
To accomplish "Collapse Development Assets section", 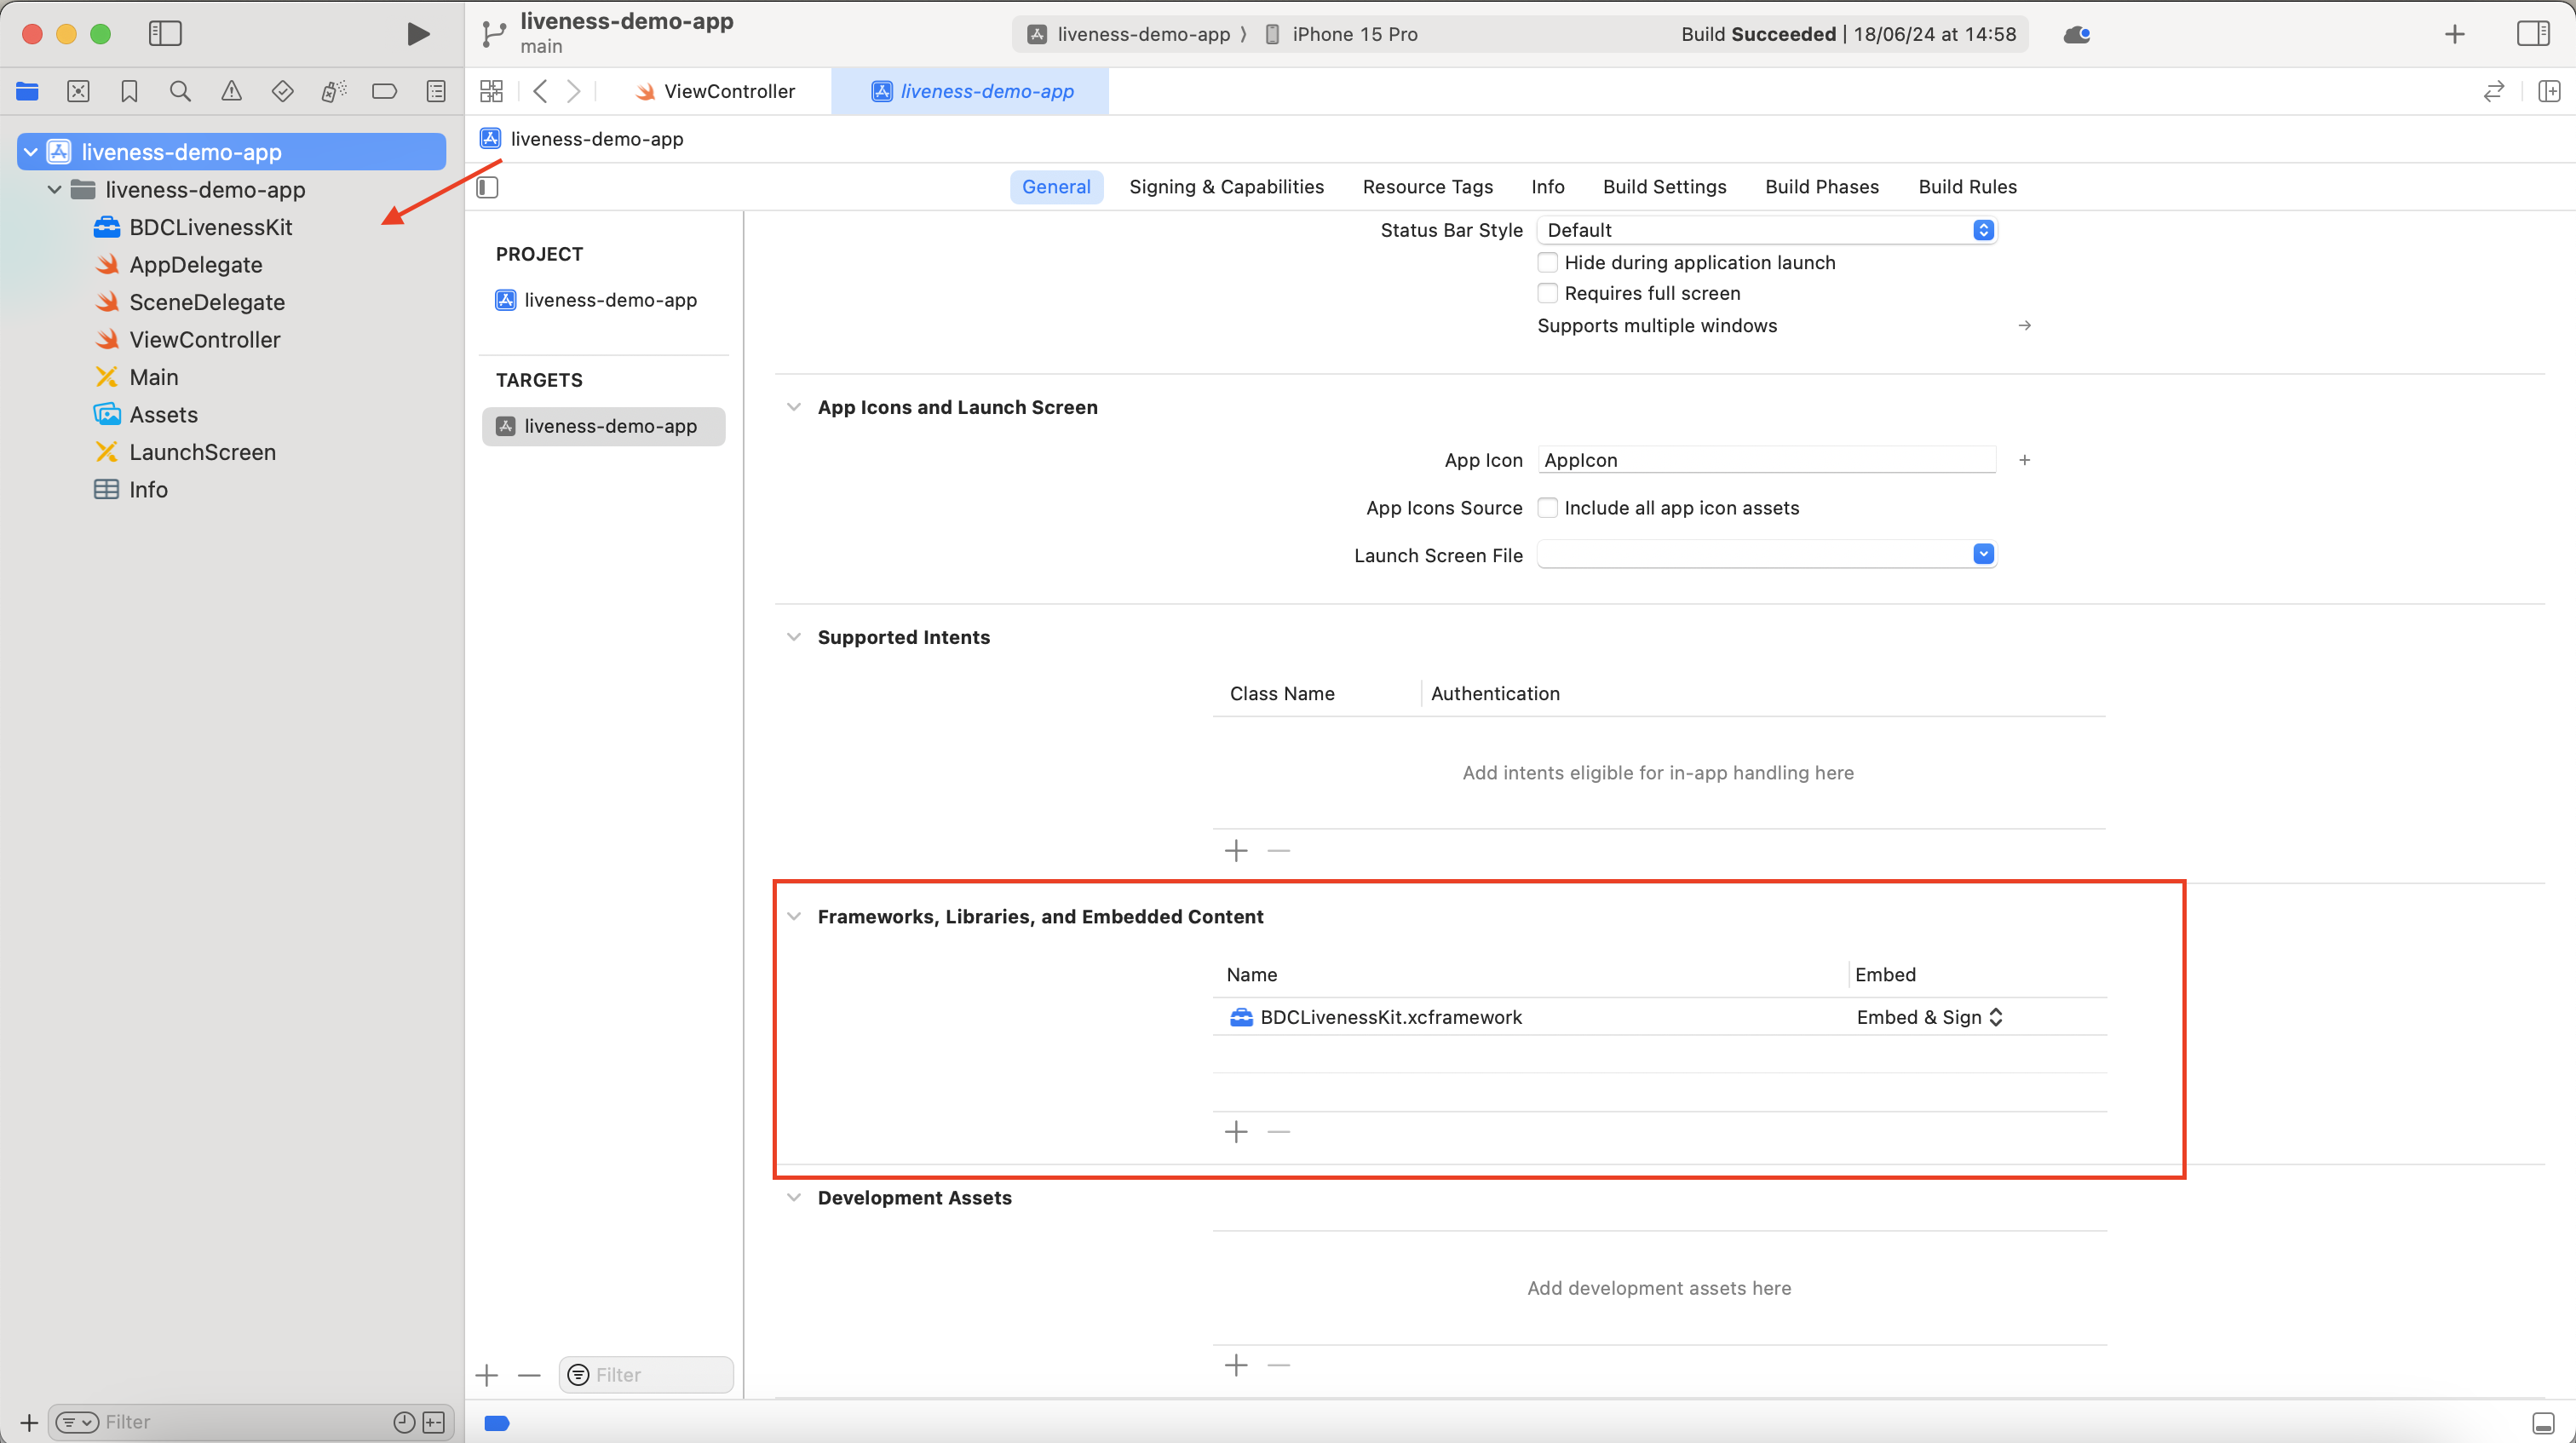I will coord(793,1197).
